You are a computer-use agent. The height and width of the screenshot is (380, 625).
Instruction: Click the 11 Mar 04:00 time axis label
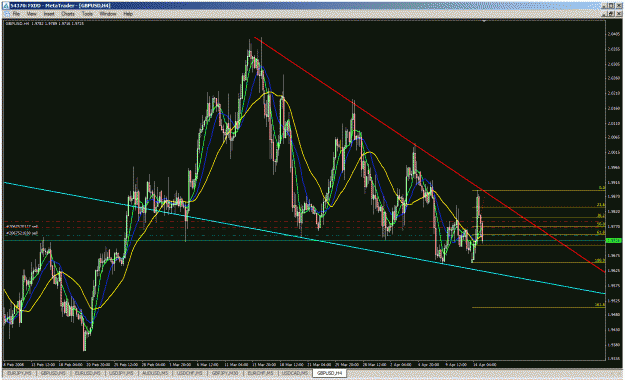coord(236,364)
